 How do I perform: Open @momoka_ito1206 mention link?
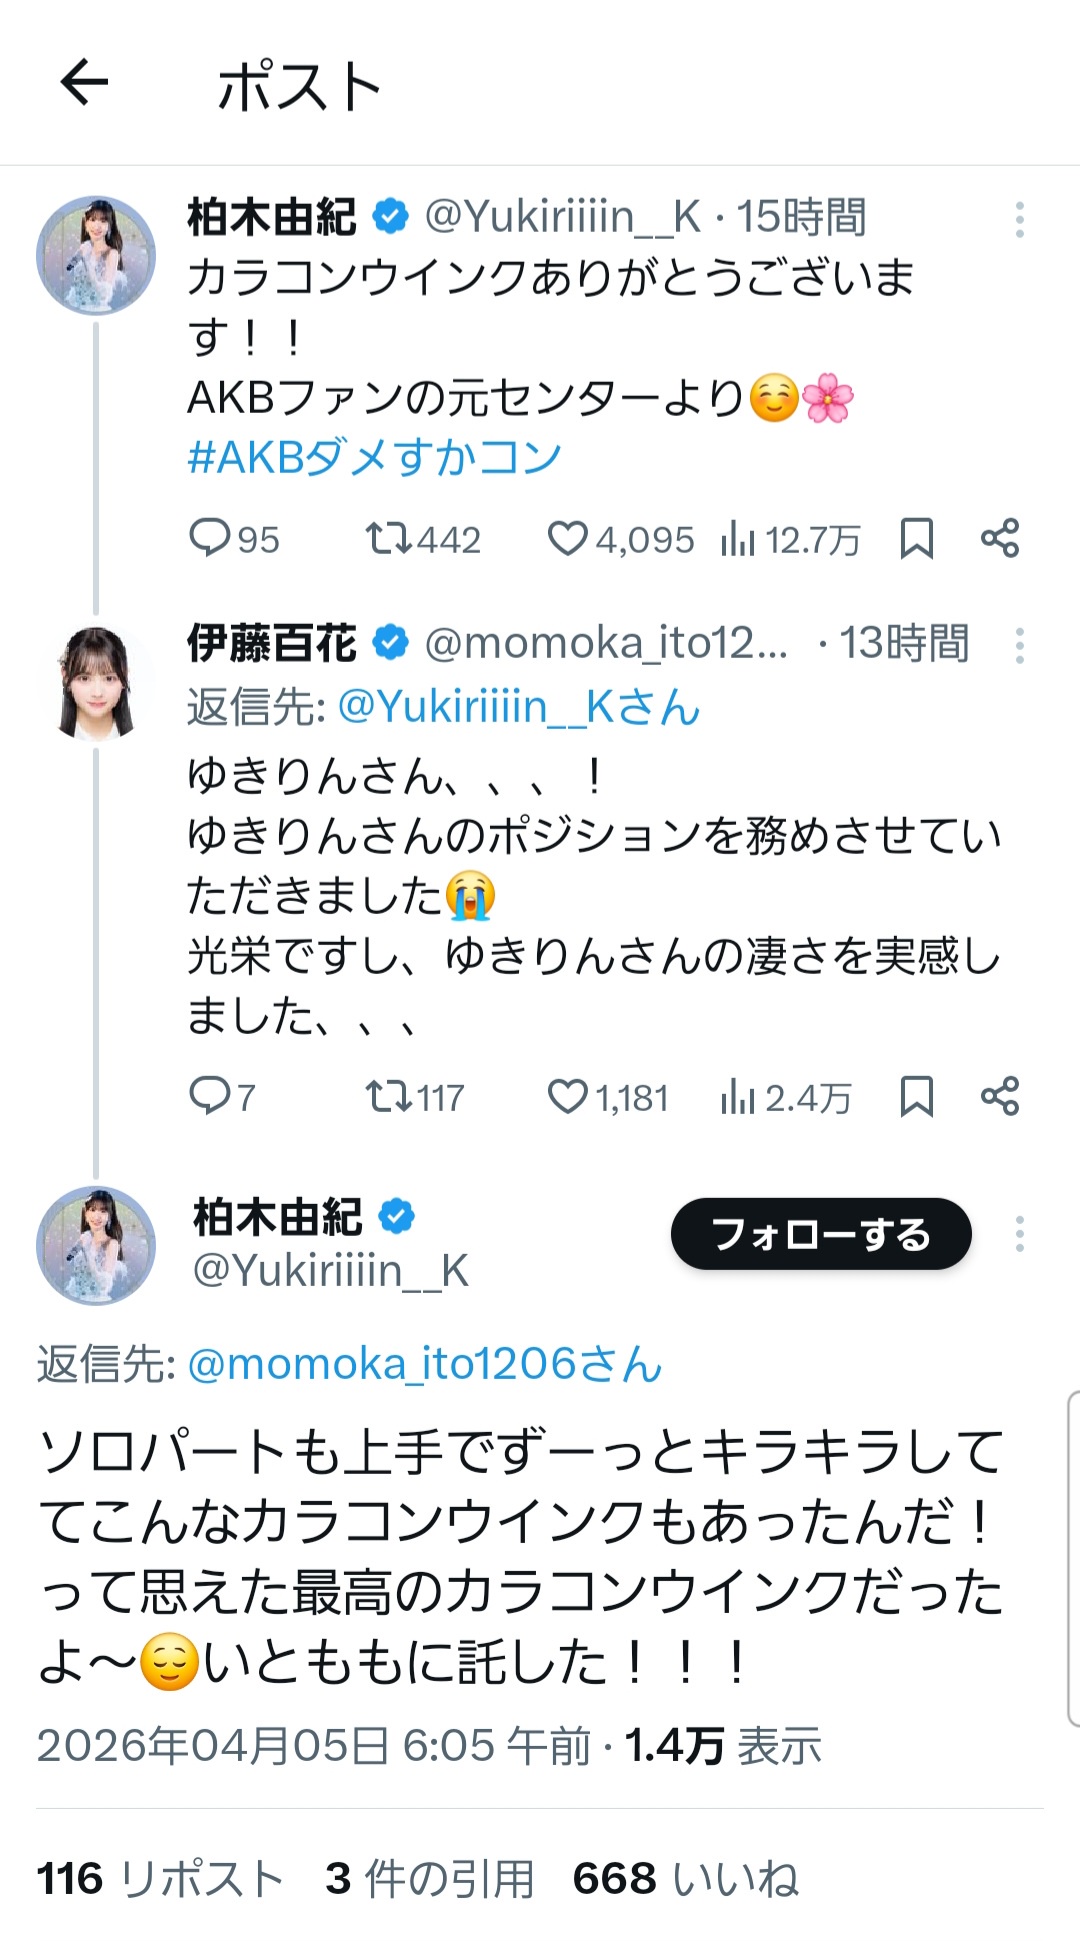[x=424, y=1364]
